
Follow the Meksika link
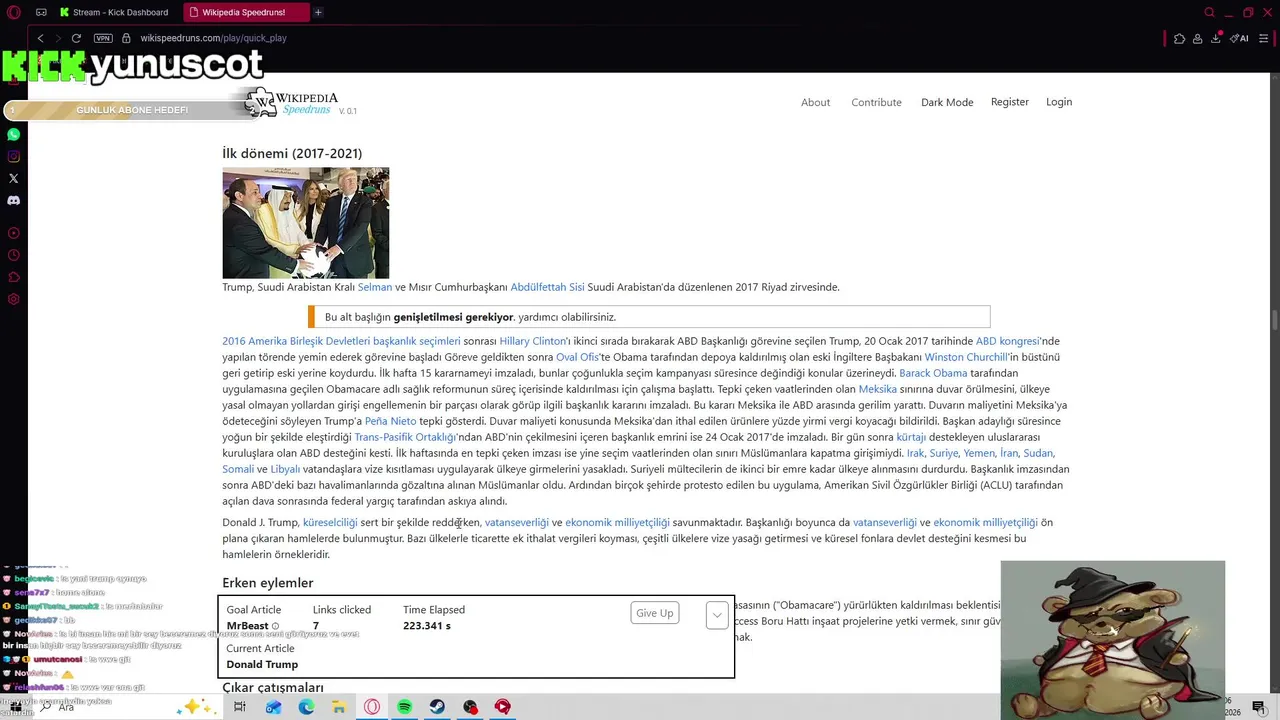click(877, 389)
